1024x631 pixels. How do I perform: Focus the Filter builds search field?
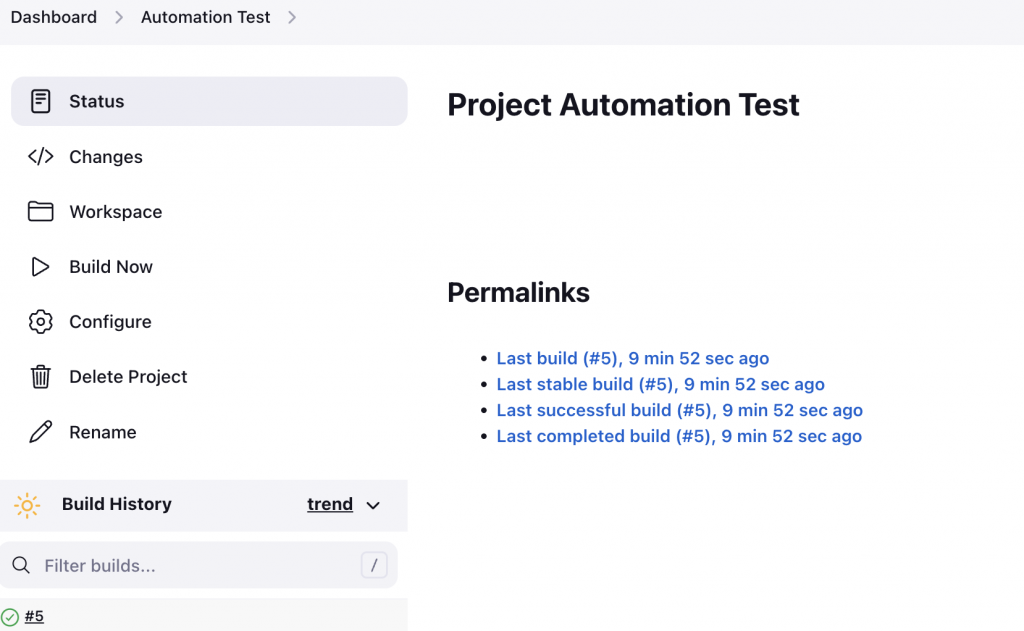click(x=190, y=566)
